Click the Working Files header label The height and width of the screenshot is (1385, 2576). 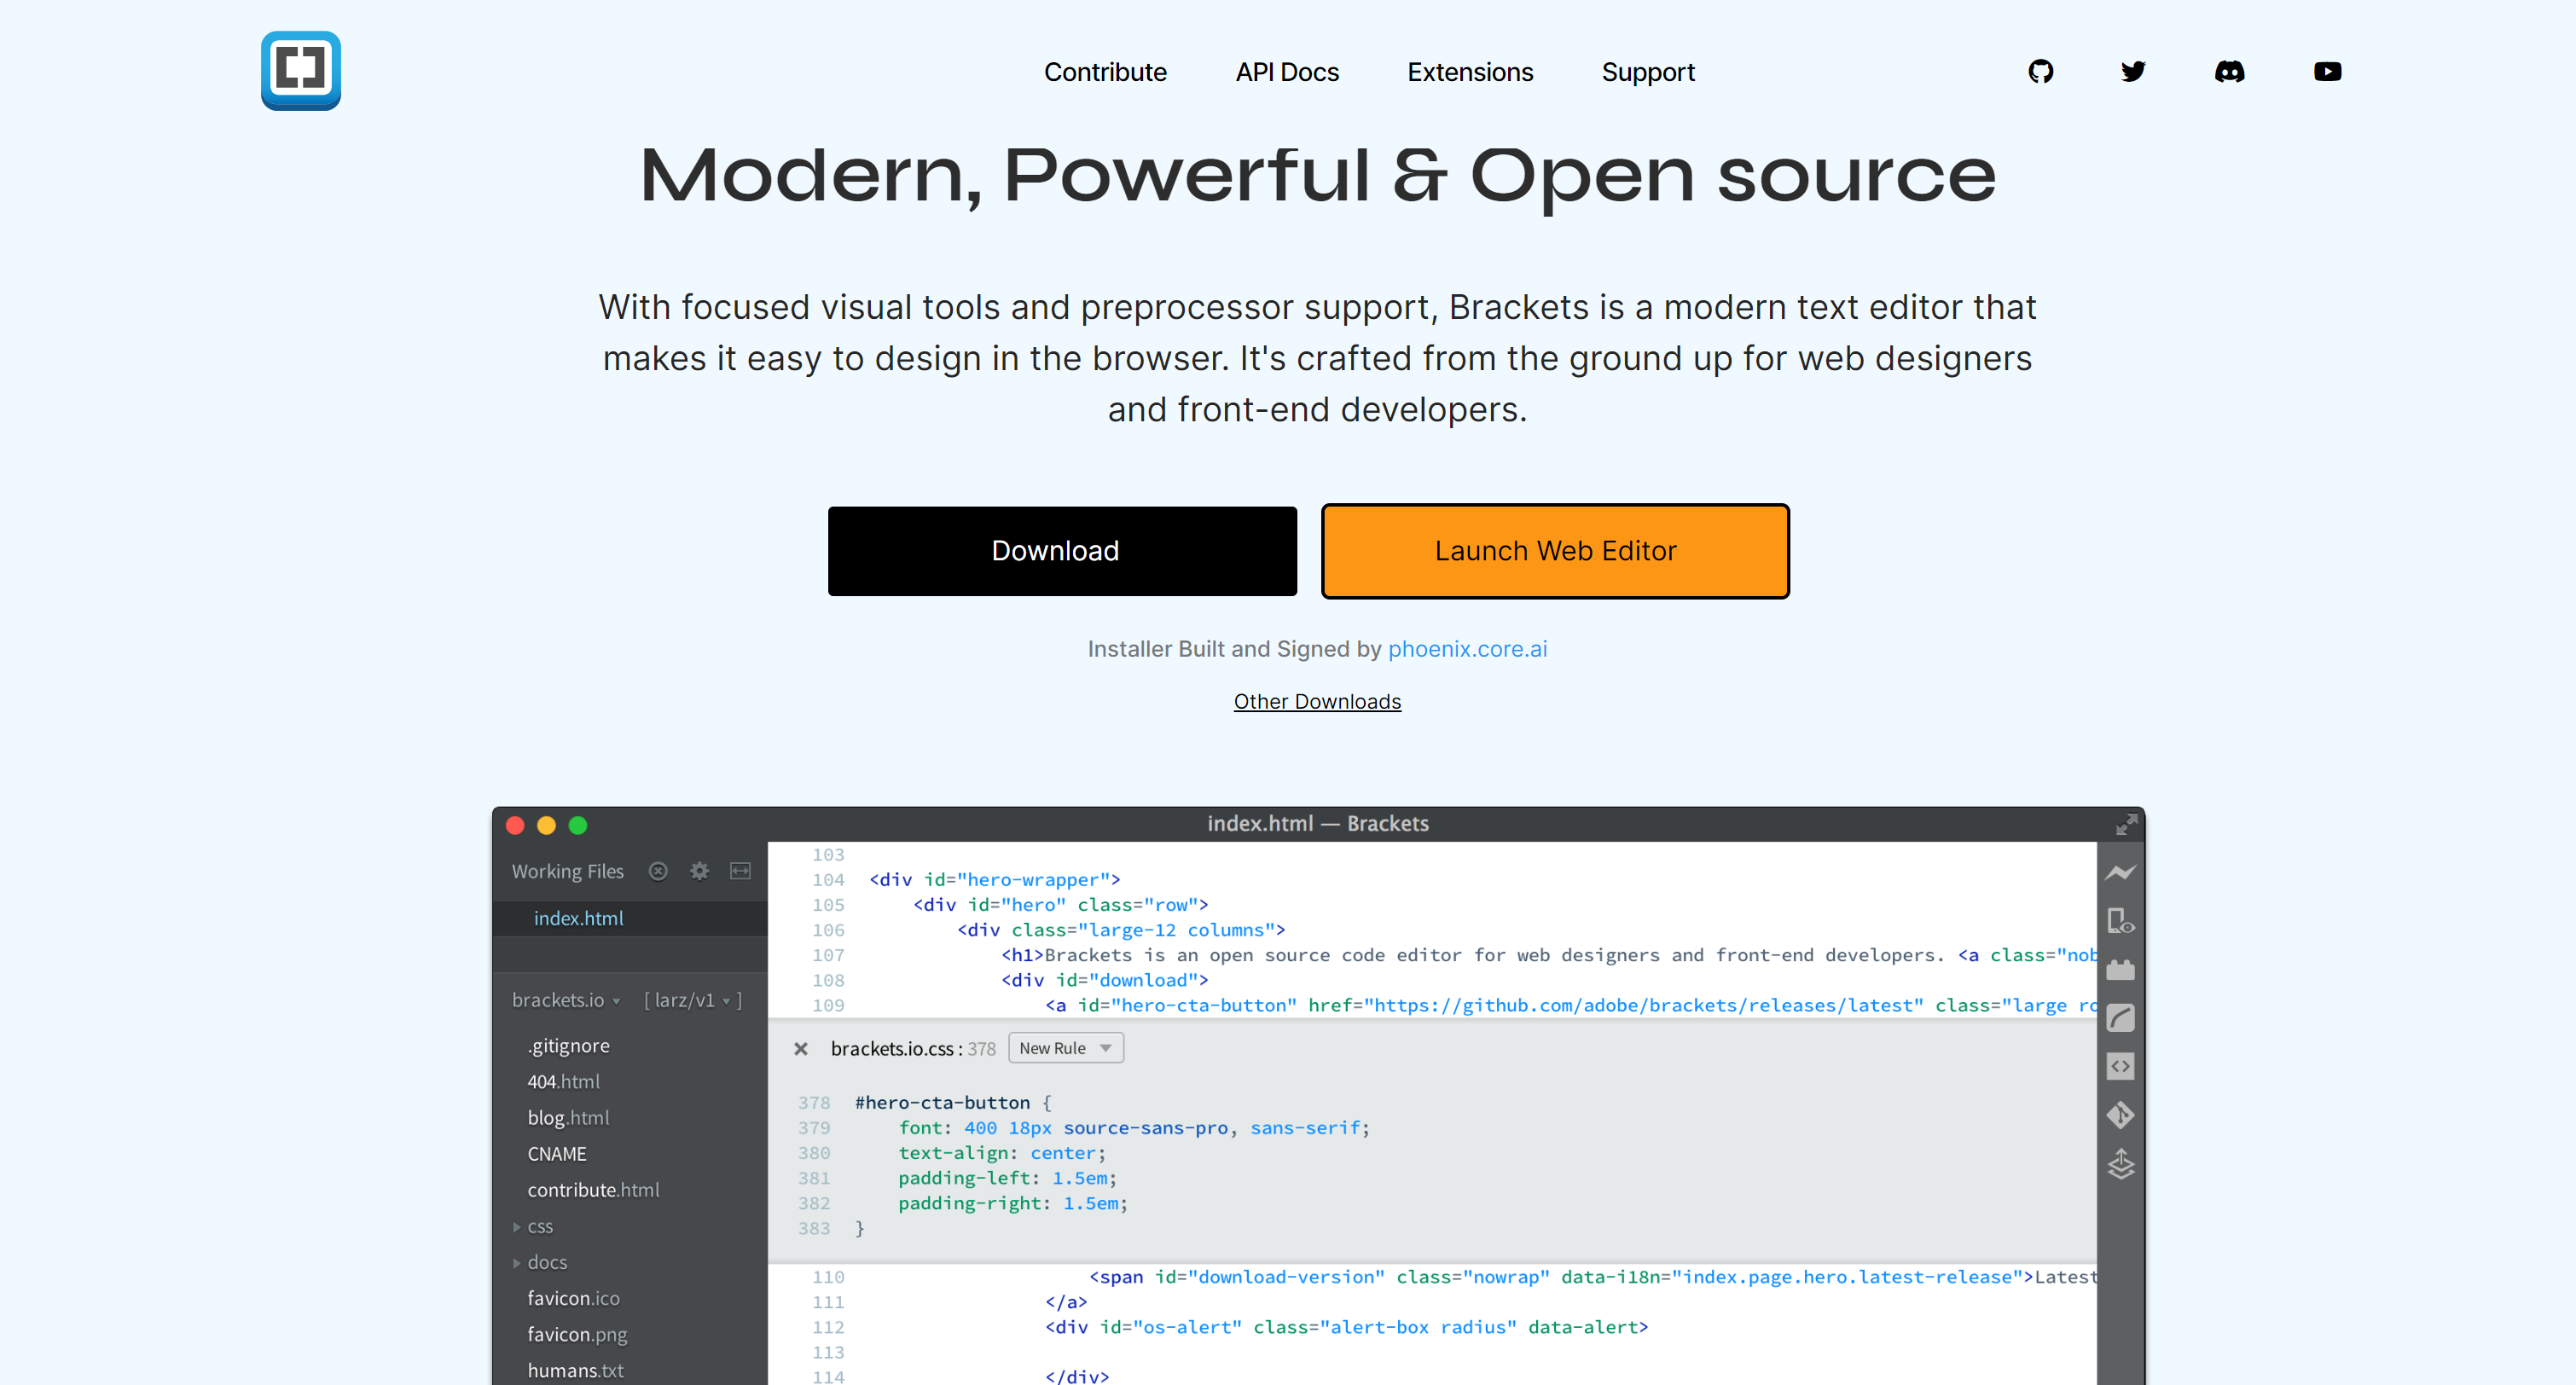[x=567, y=871]
